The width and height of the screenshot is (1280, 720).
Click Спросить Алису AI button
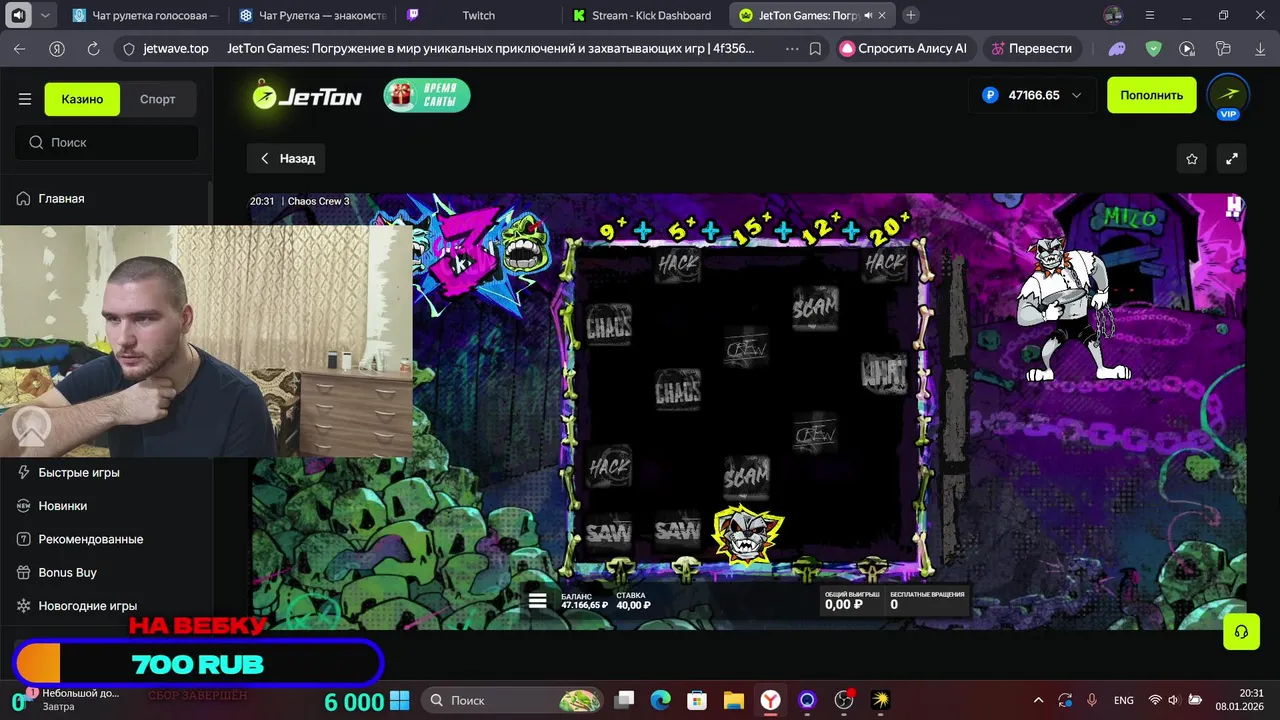point(903,48)
